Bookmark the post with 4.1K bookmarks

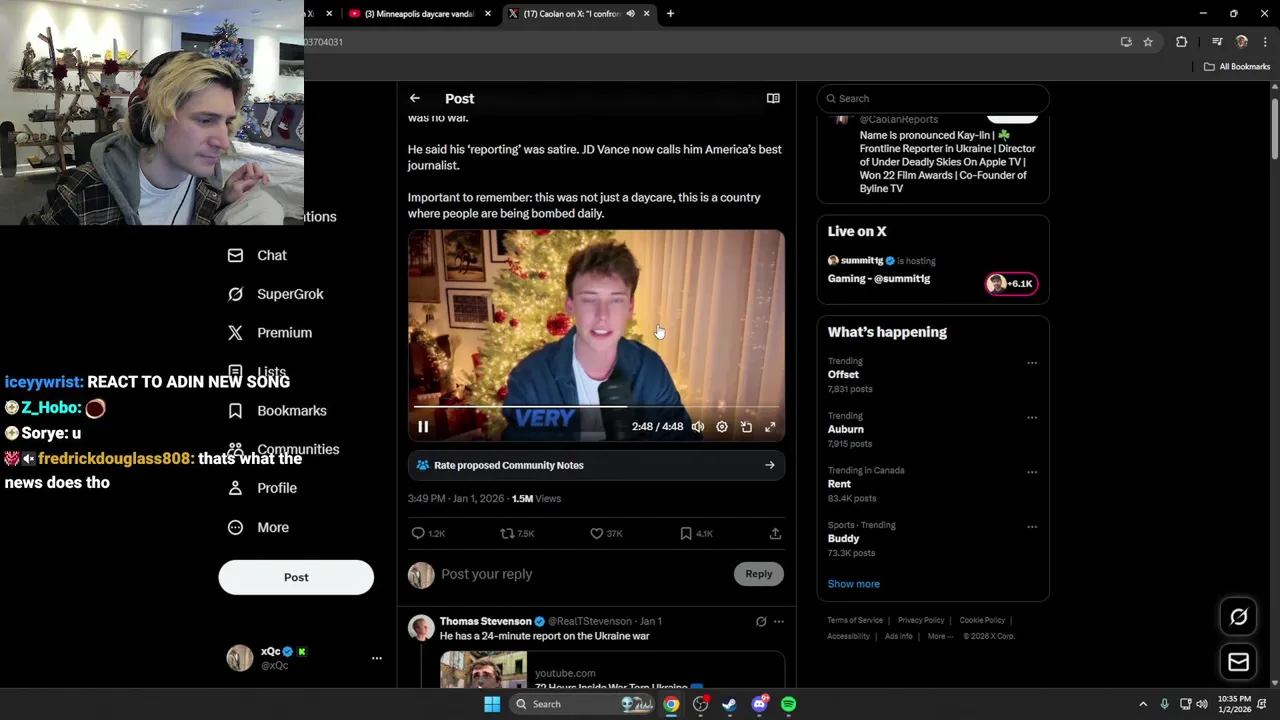[696, 534]
